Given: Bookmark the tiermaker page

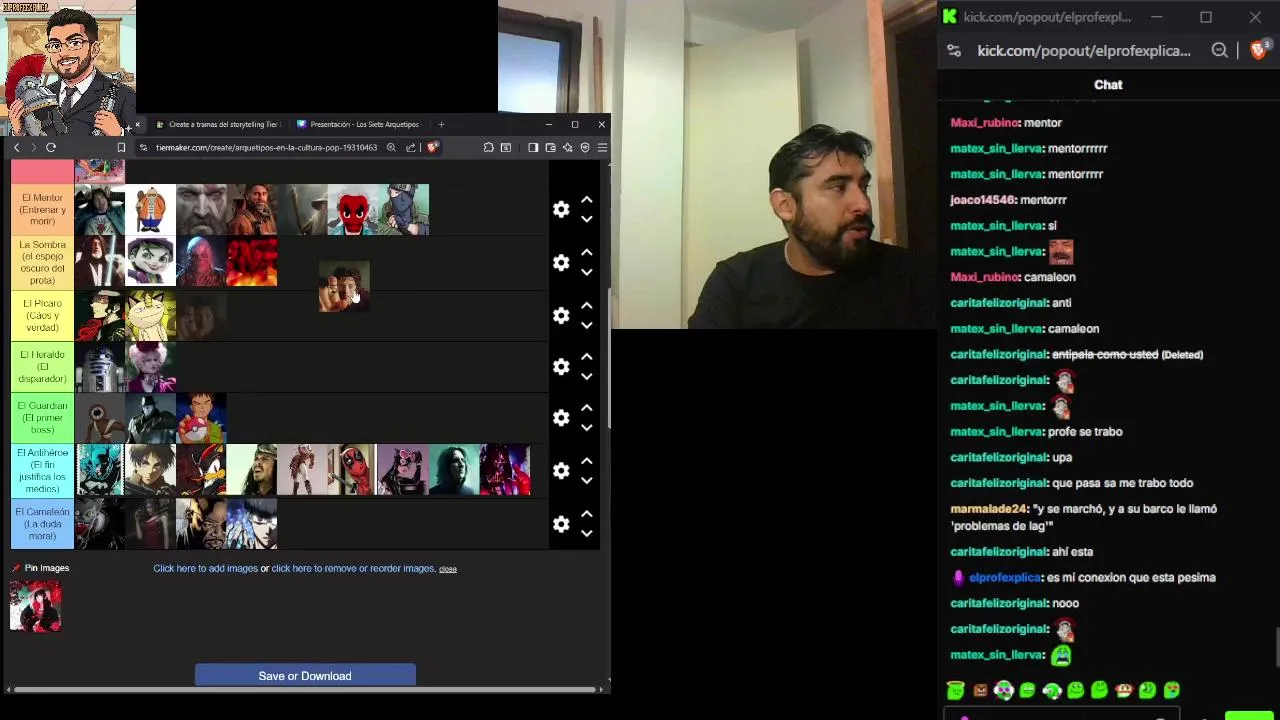Looking at the screenshot, I should click(x=121, y=148).
